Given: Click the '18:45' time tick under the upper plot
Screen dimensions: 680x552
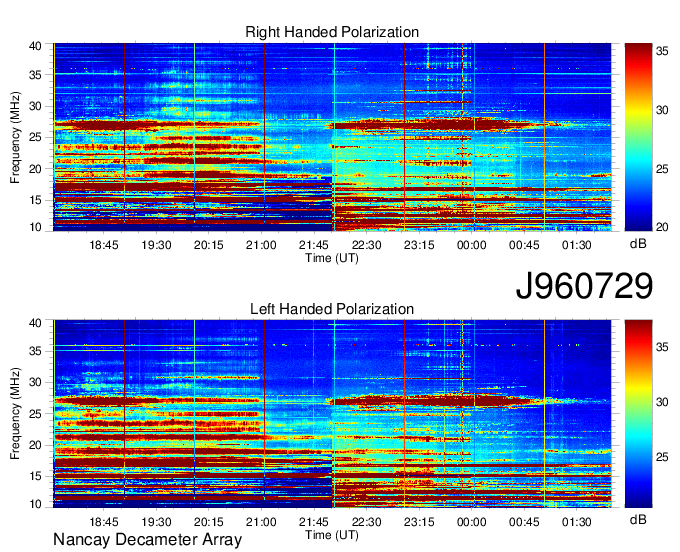Looking at the screenshot, I should (x=104, y=245).
